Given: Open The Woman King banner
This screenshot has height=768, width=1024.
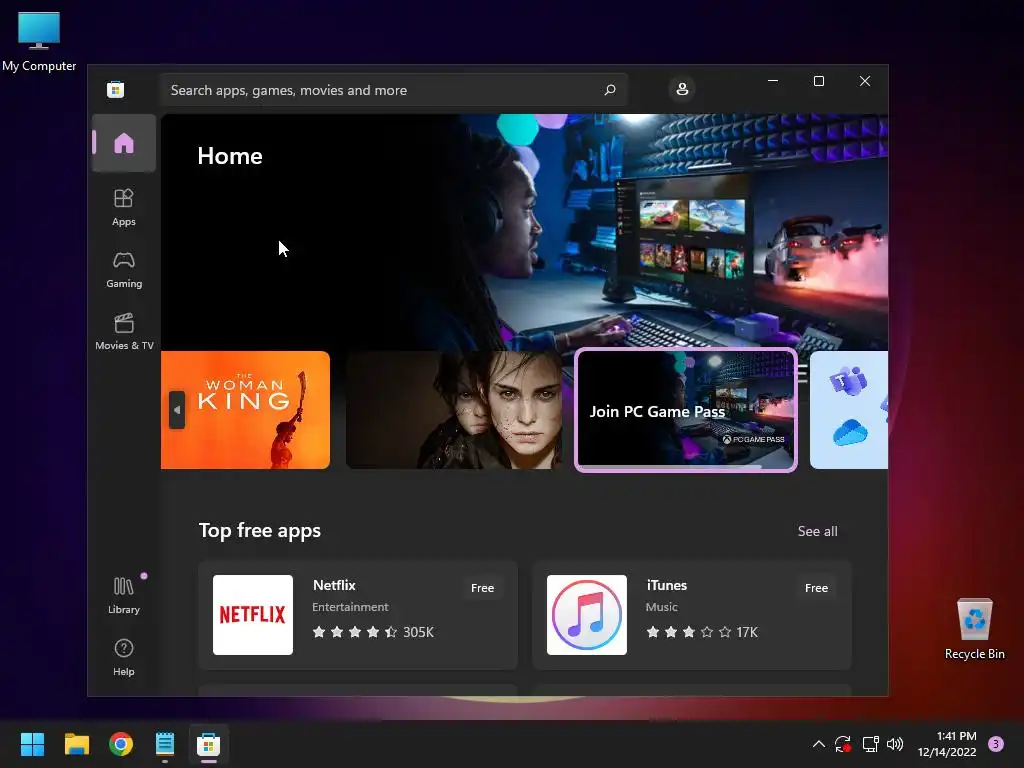Looking at the screenshot, I should 245,410.
